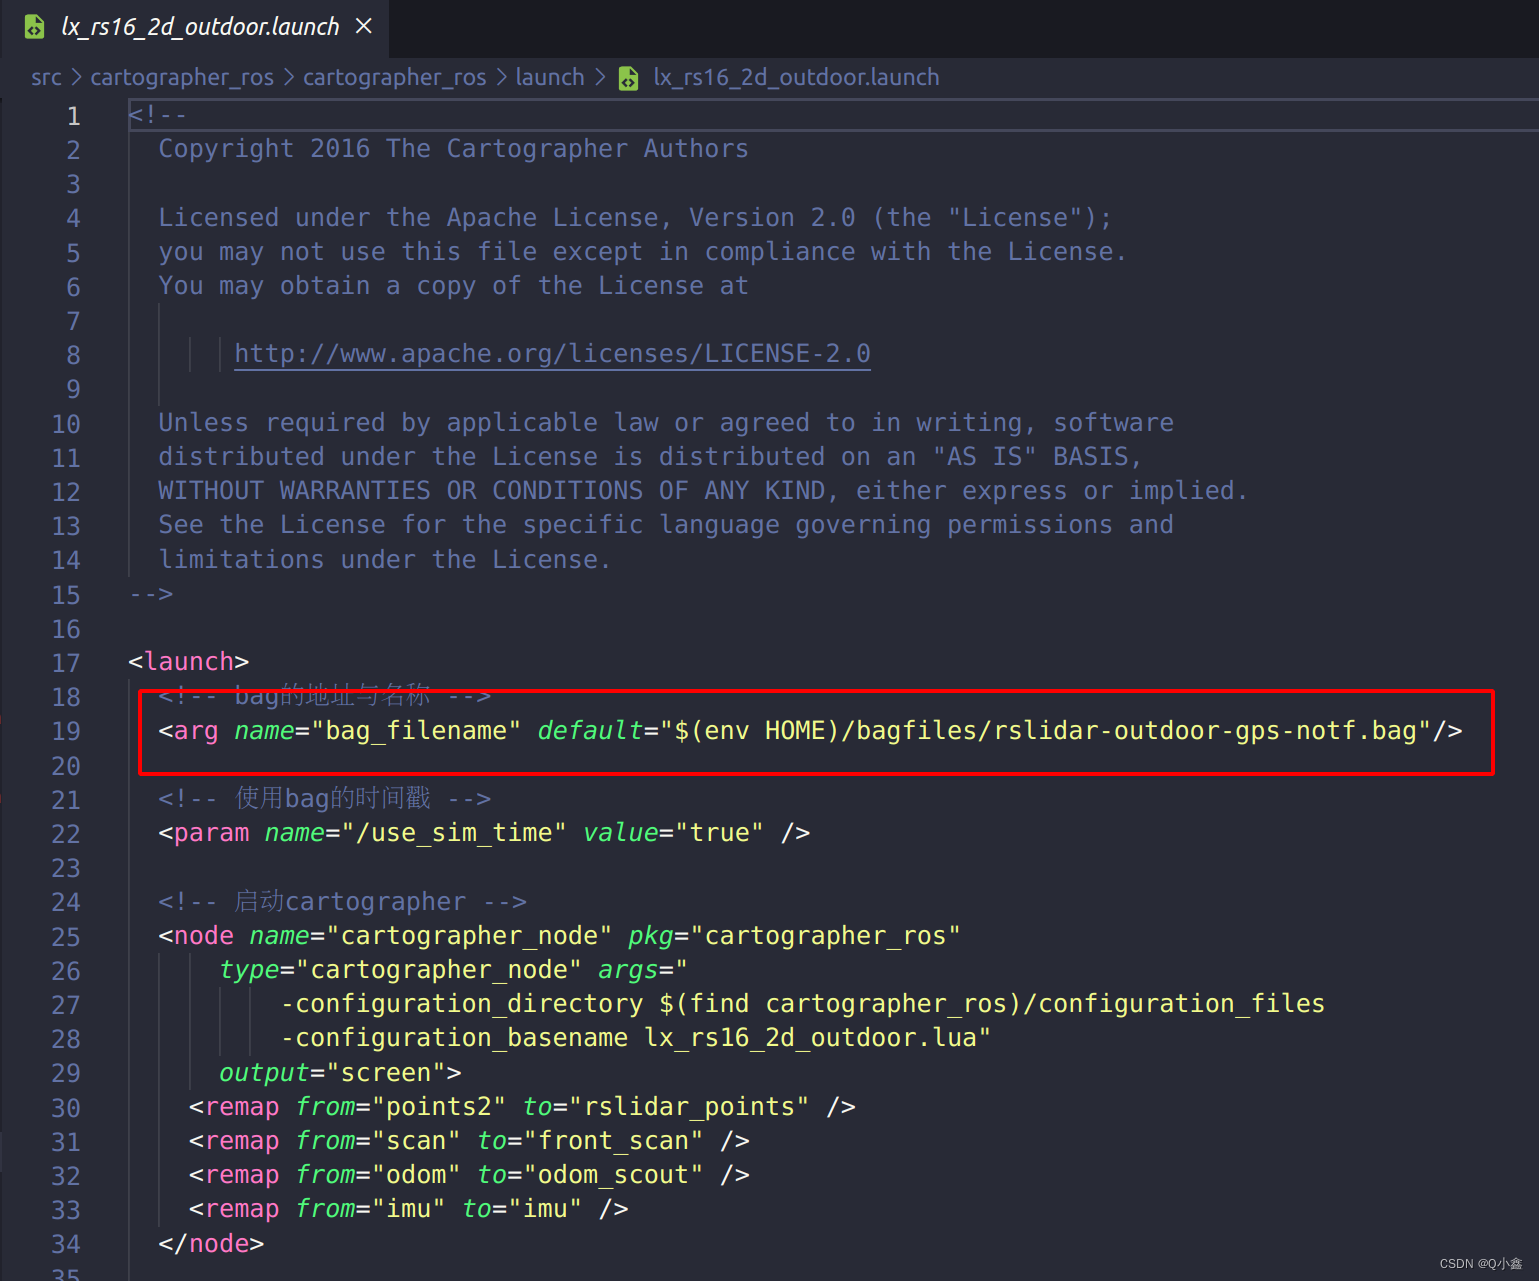Open the Apache LICENSE-2.0 URL link

click(552, 354)
